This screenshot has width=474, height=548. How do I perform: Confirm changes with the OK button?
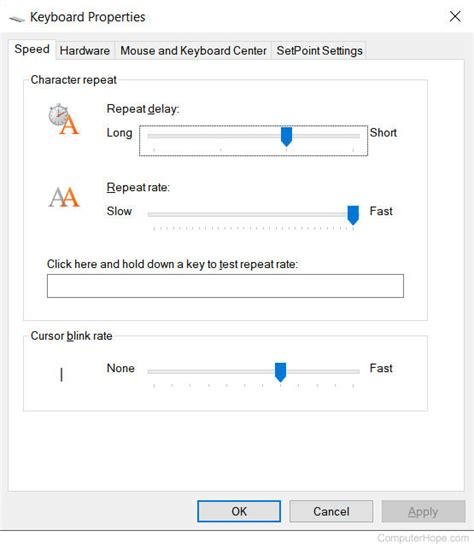point(239,511)
